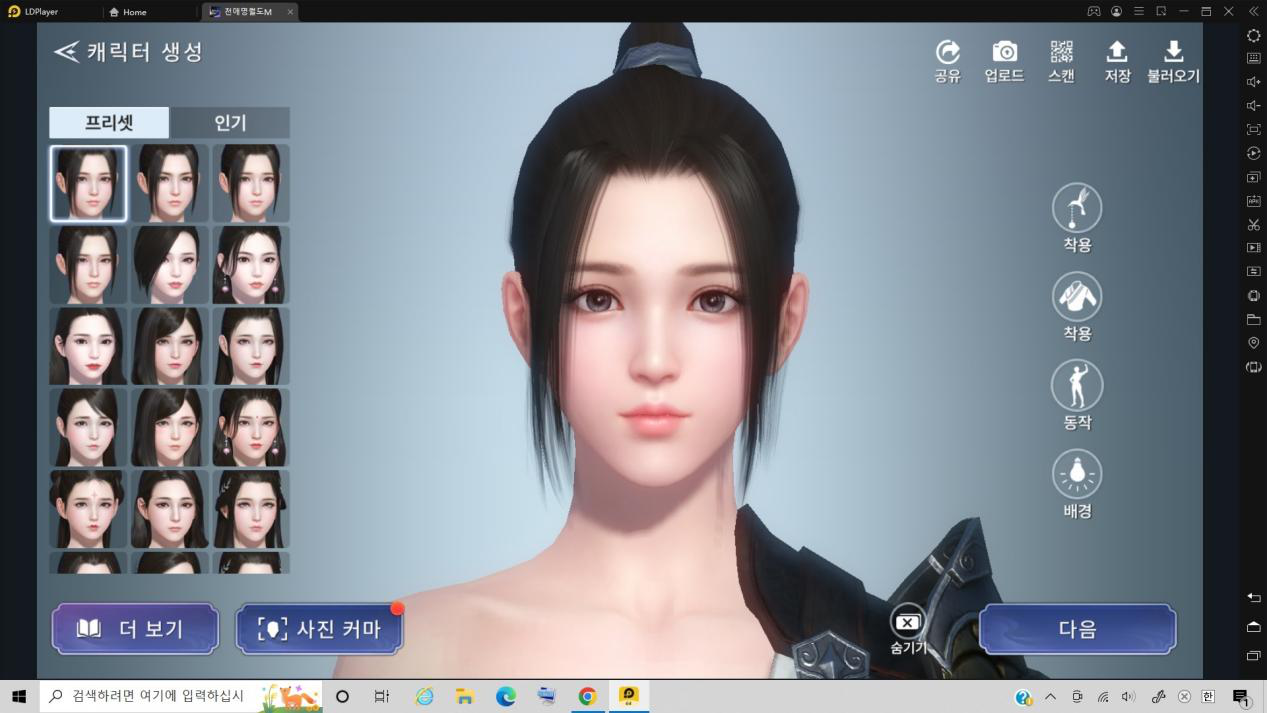Open the video recorder sidebar icon
This screenshot has height=713, width=1267.
pyautogui.click(x=1253, y=247)
